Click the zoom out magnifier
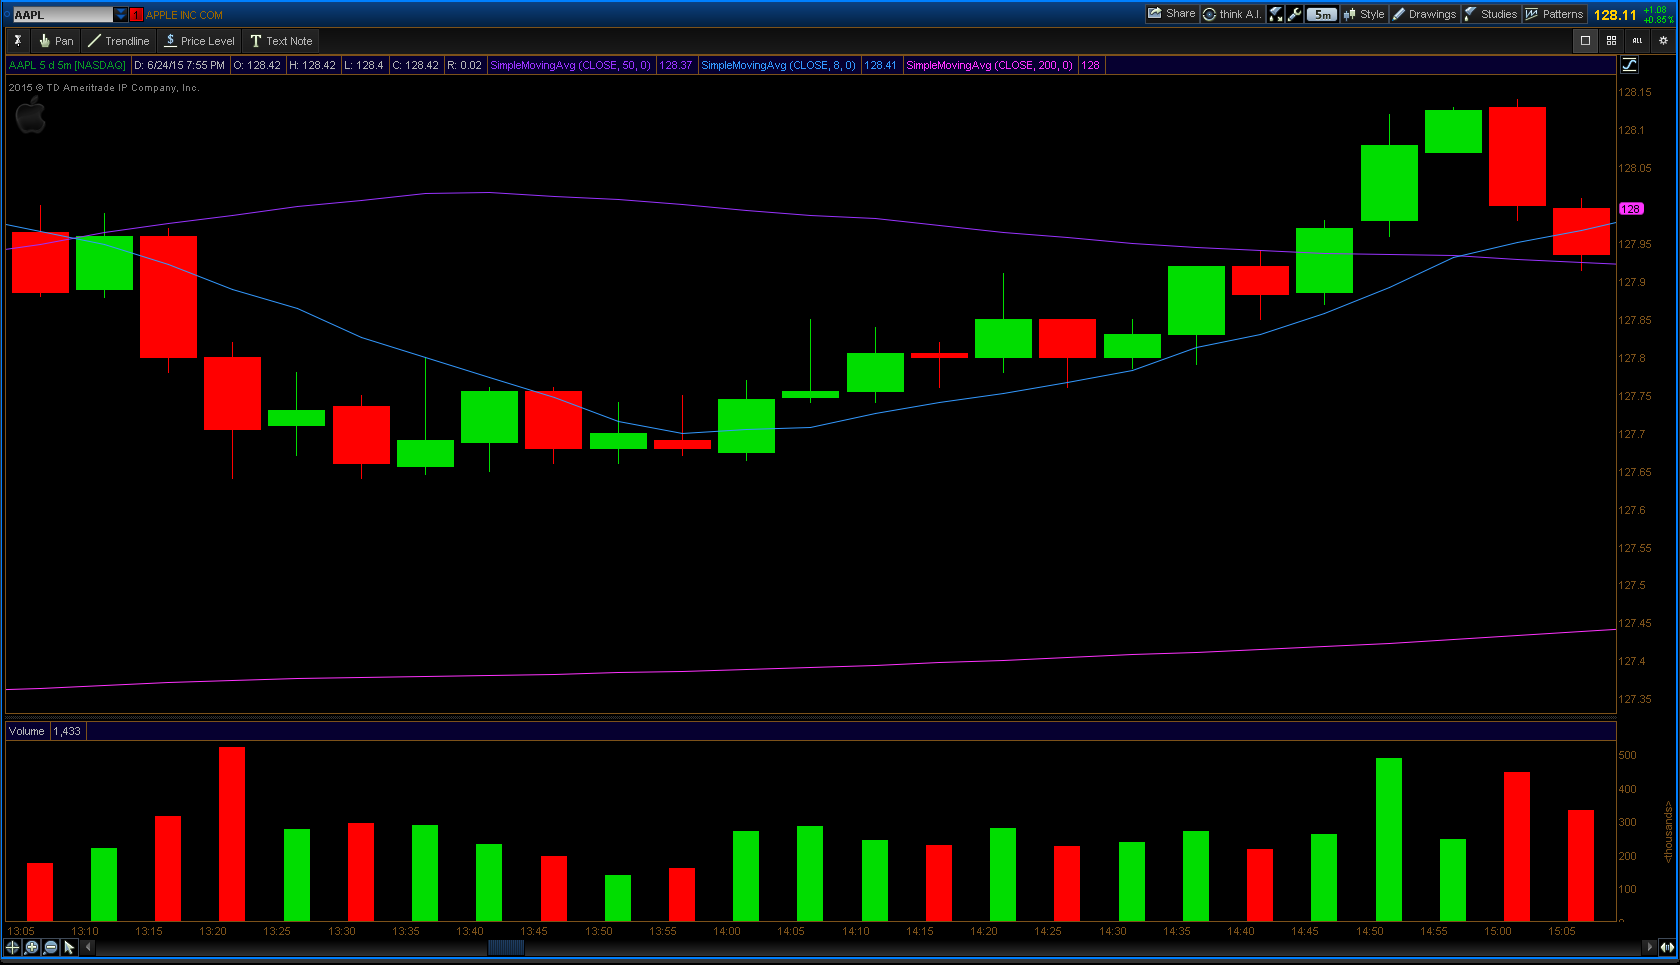Screen dimensions: 1680x965 point(51,947)
